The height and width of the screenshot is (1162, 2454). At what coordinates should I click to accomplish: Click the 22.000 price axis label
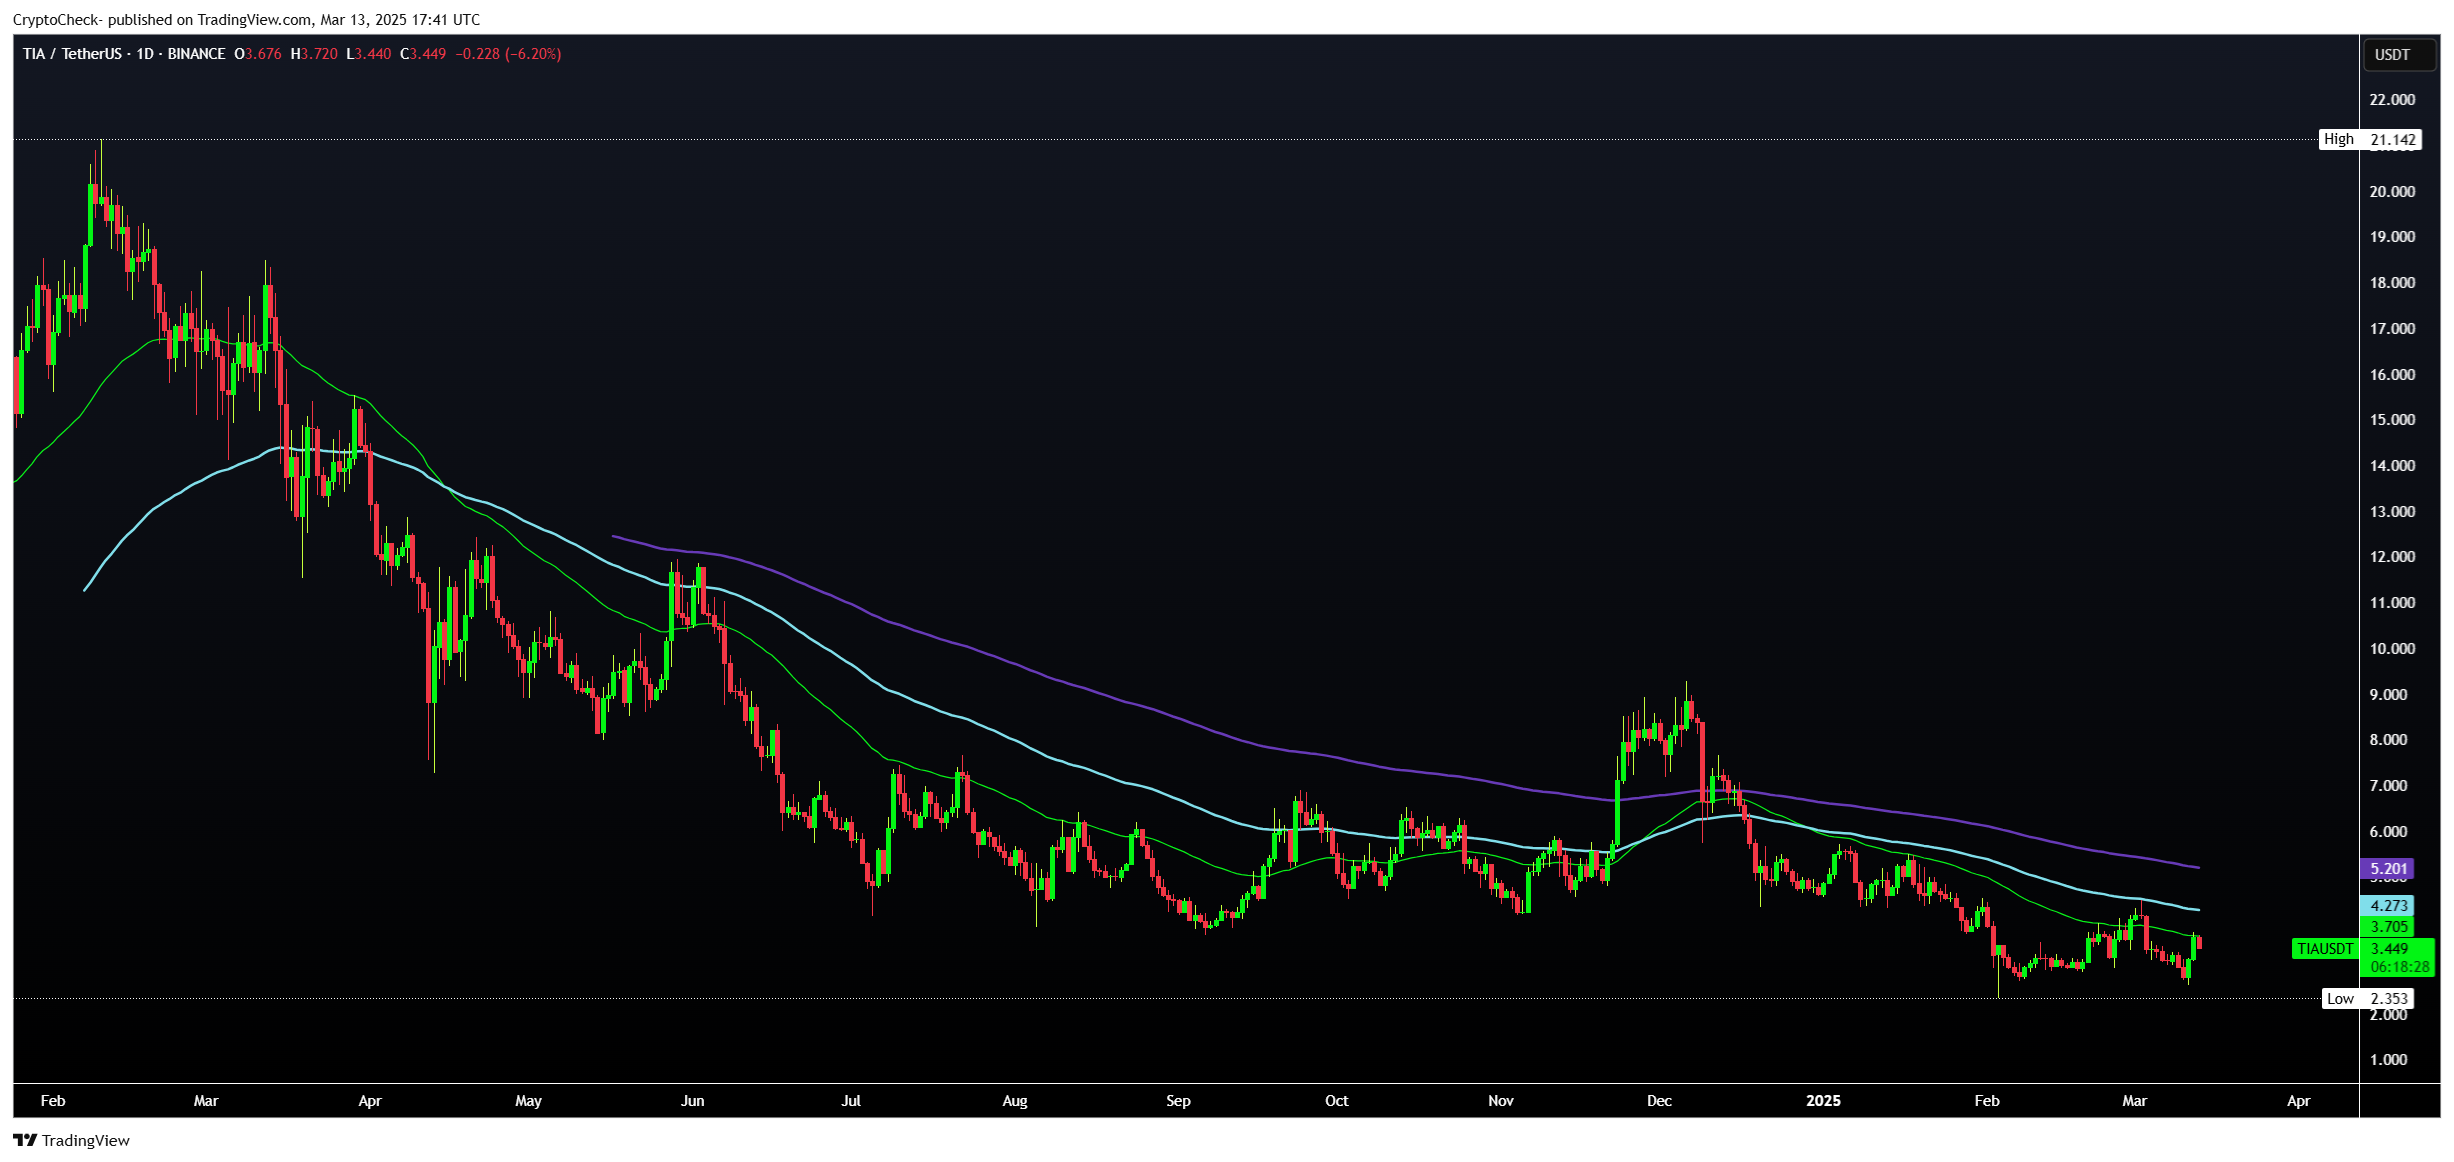pos(2392,99)
